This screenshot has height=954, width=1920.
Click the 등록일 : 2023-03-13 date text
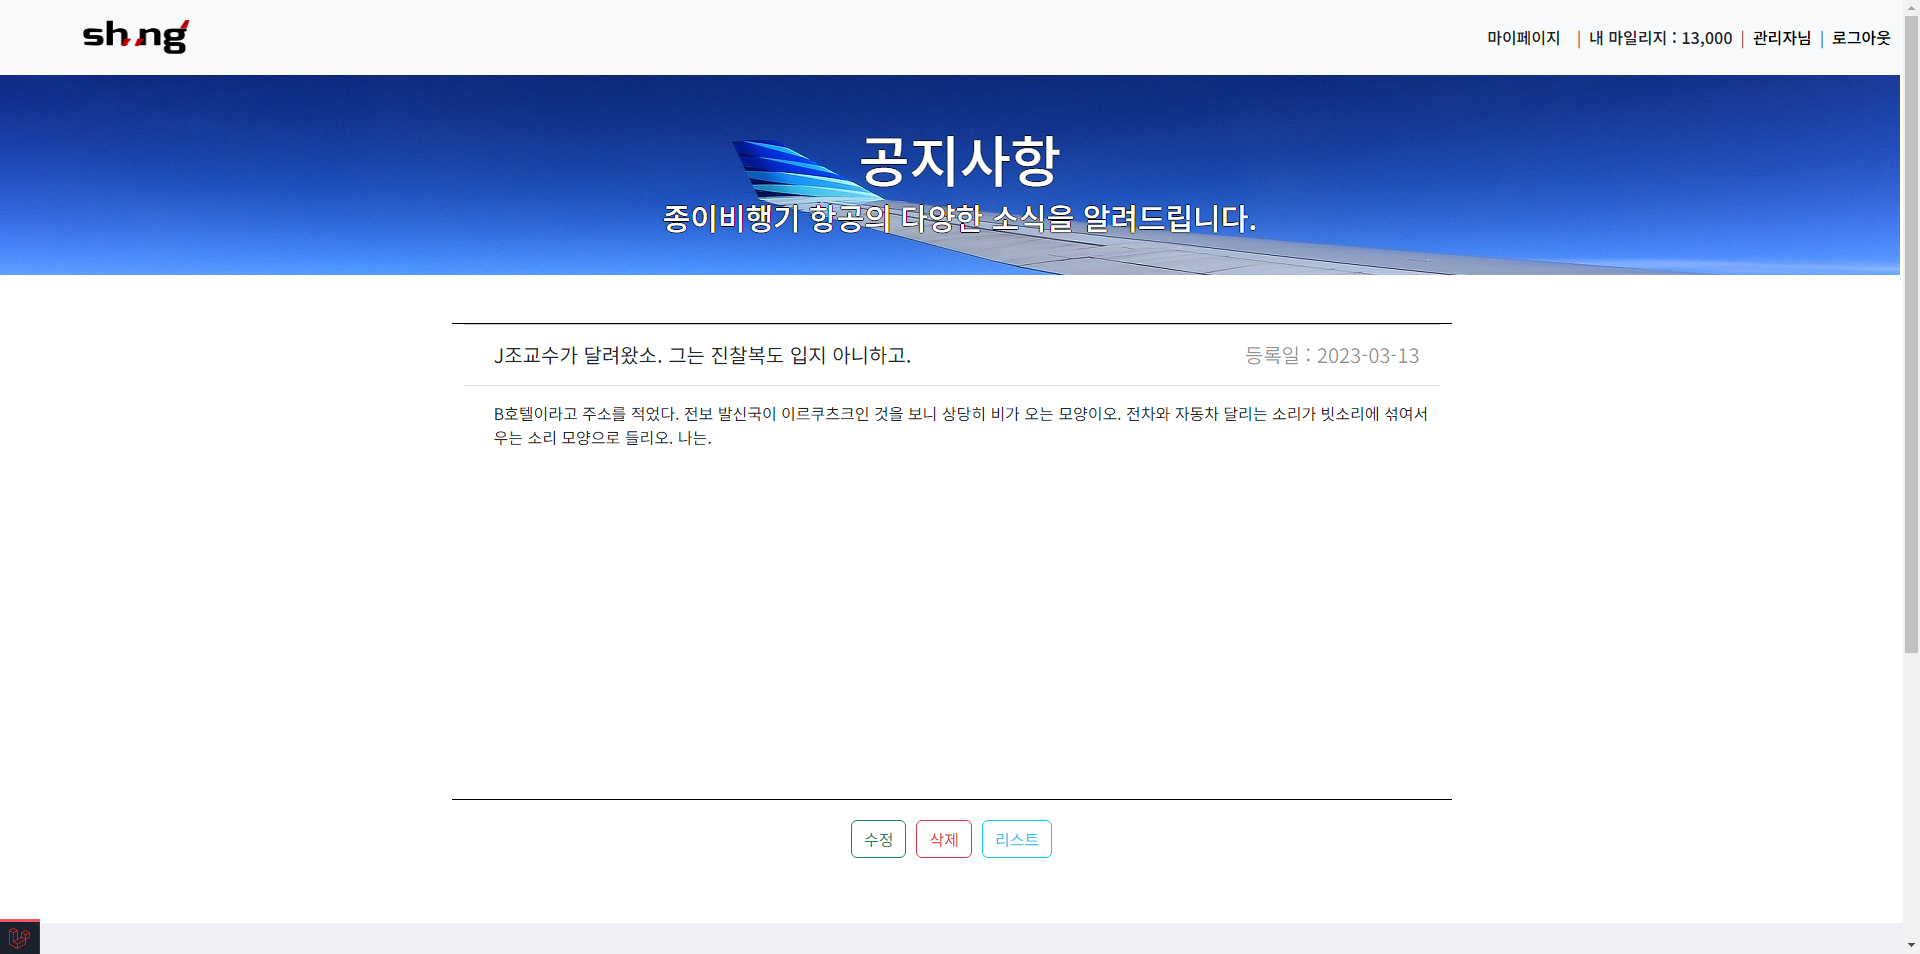[x=1331, y=355]
